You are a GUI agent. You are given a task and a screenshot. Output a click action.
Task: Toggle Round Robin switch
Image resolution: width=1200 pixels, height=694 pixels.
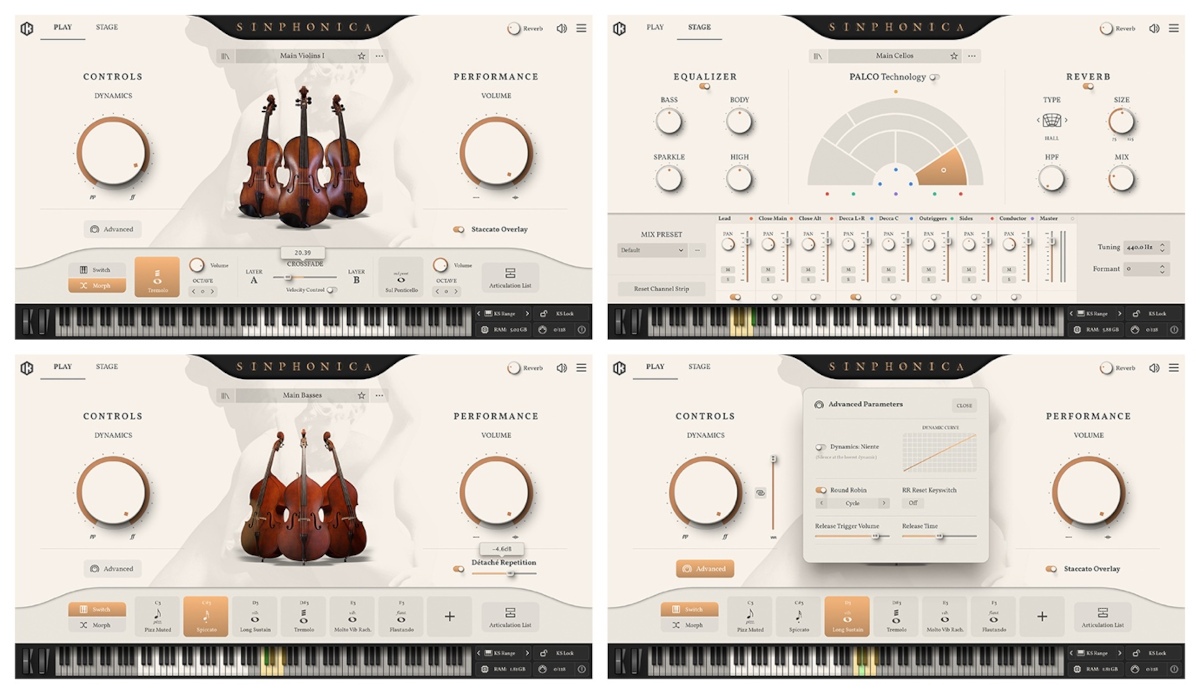821,490
